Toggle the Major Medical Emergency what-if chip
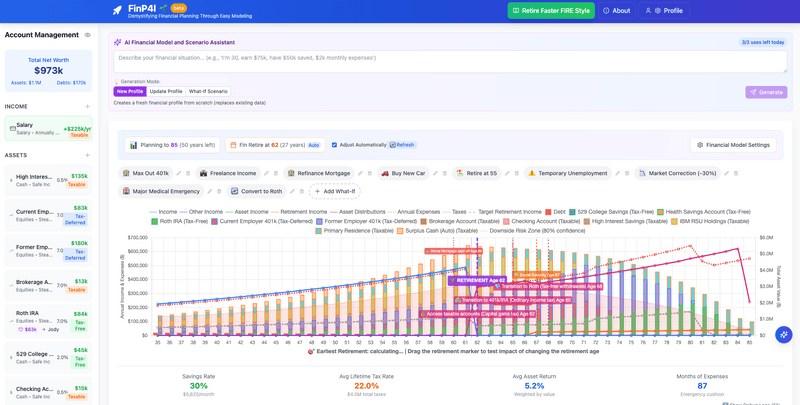The width and height of the screenshot is (800, 405). pyautogui.click(x=161, y=191)
